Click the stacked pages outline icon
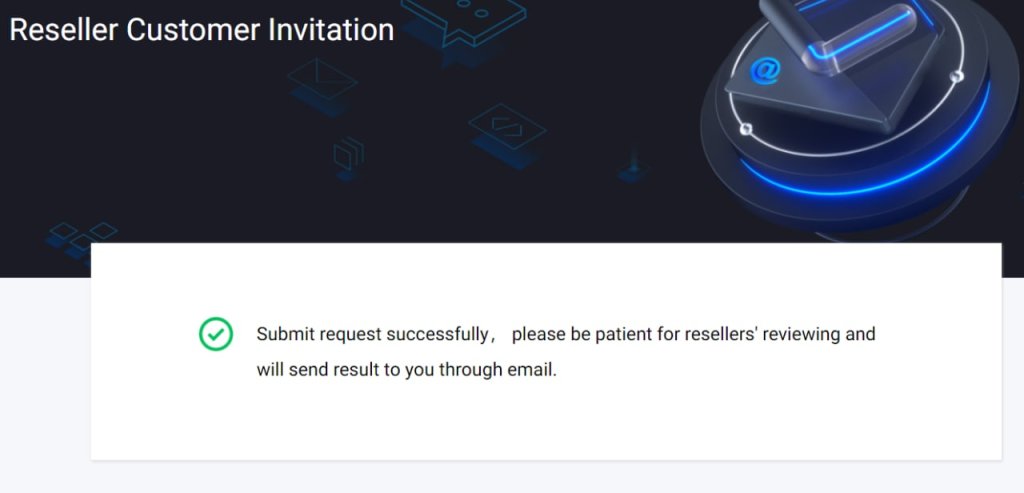This screenshot has height=493, width=1024. coord(349,155)
